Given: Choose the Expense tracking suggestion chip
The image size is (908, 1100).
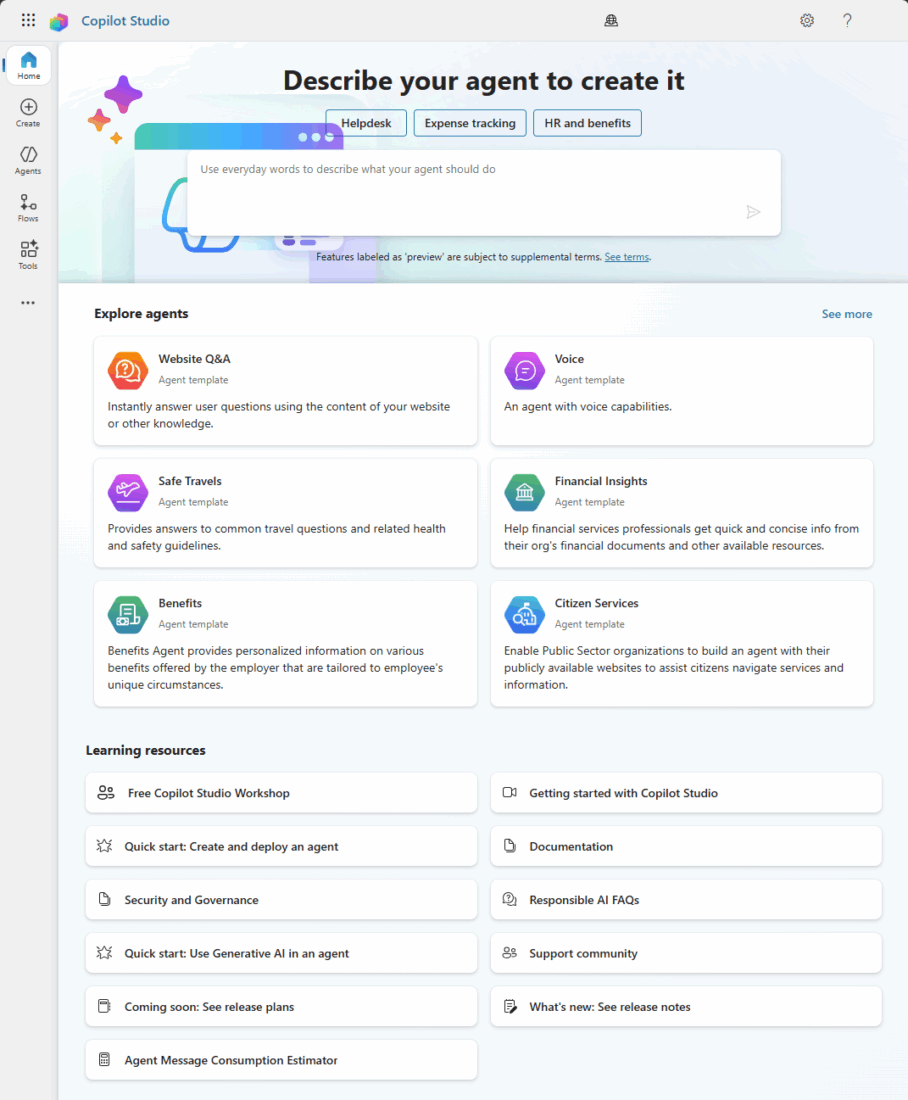Looking at the screenshot, I should coord(470,123).
